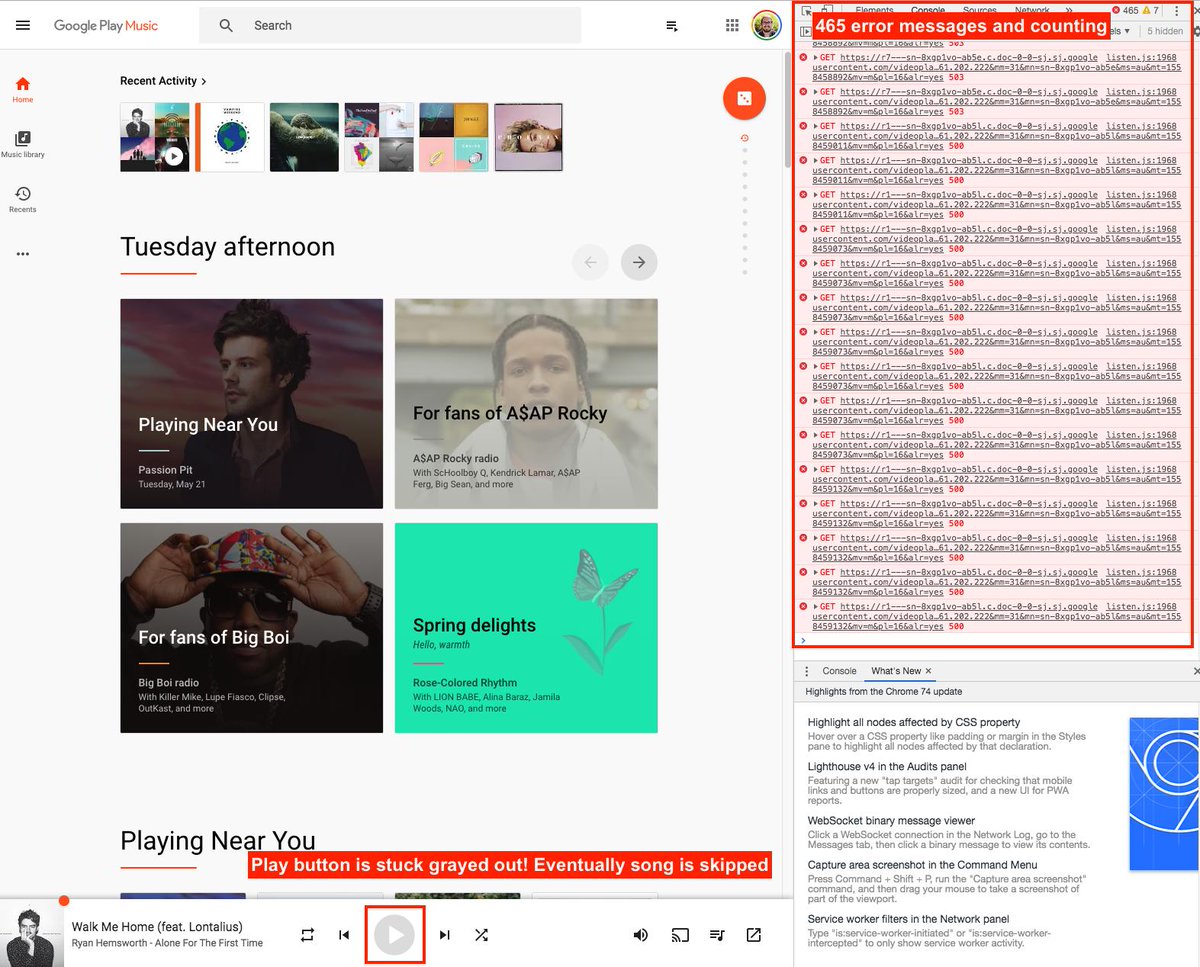Click 'Capture area screenshot in the Command Menu'

[x=922, y=865]
